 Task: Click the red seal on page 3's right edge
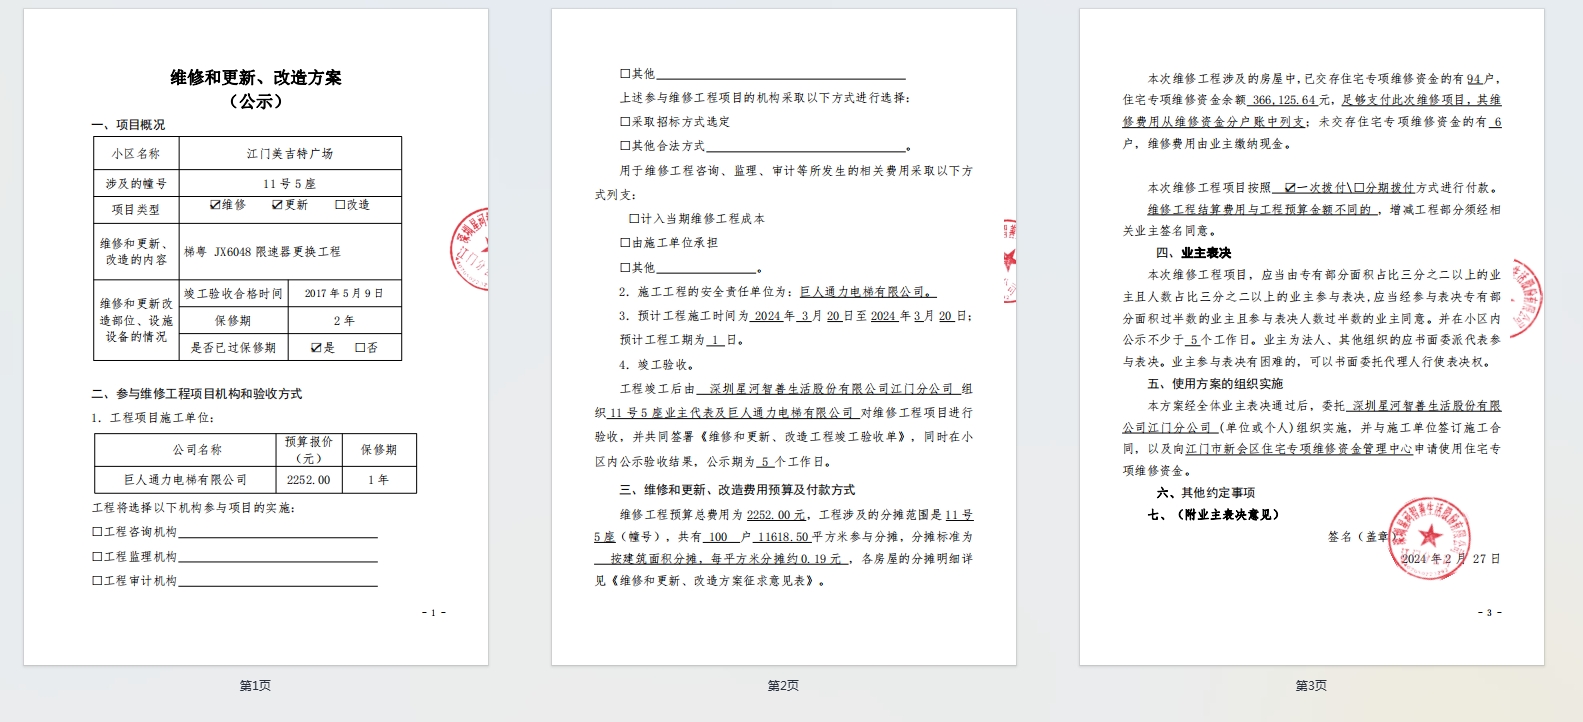tap(1525, 296)
